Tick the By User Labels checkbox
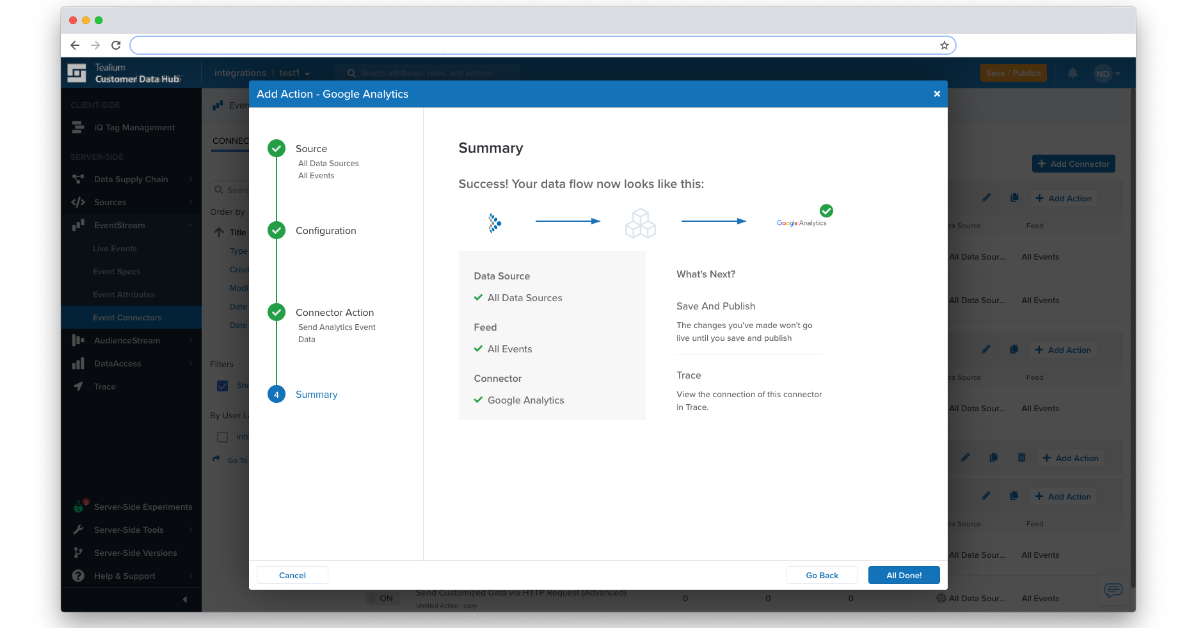The width and height of the screenshot is (1200, 628). [223, 437]
